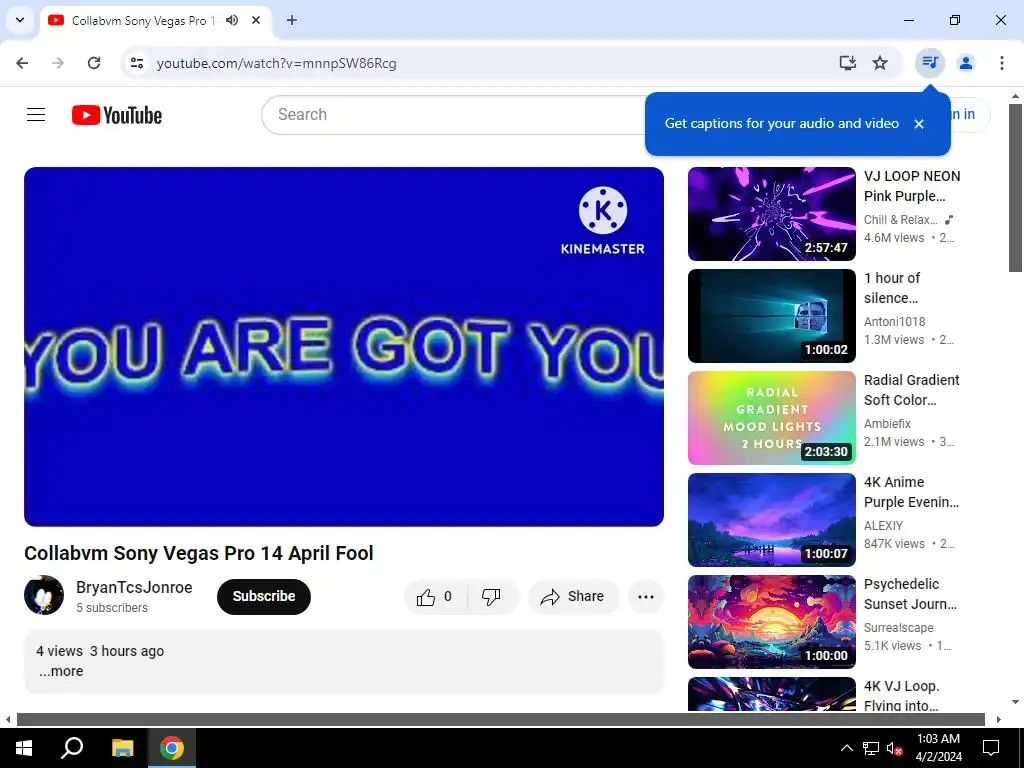Open the network icon in system tray
Viewport: 1024px width, 768px height.
(x=871, y=748)
